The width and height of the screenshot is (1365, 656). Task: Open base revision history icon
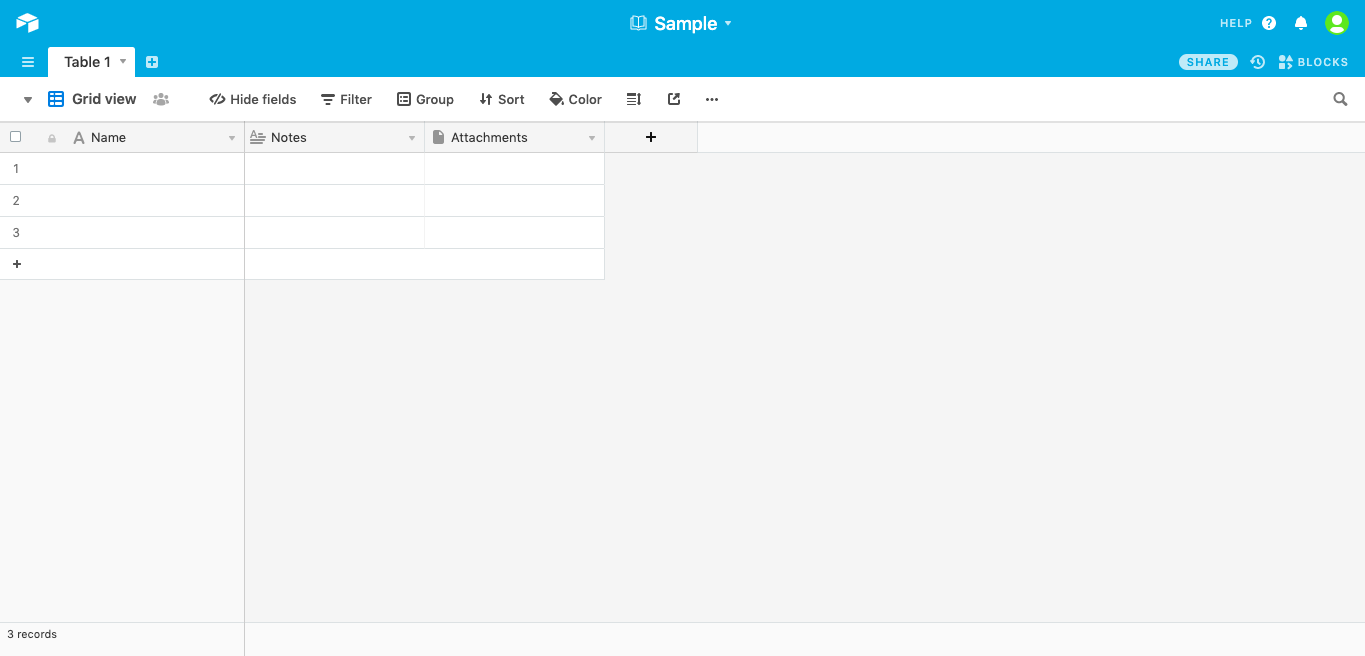[1258, 62]
